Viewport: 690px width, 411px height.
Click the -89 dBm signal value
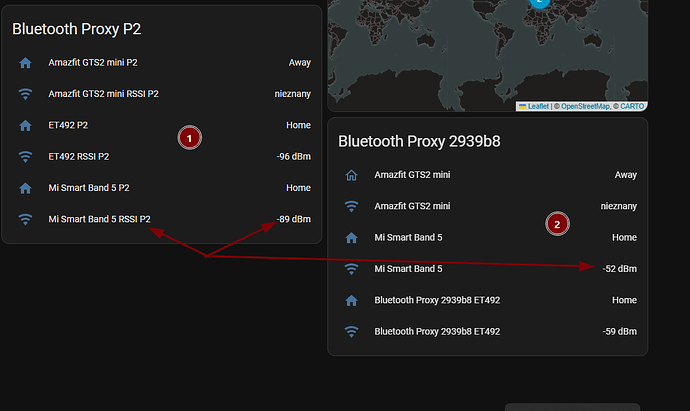click(x=293, y=219)
